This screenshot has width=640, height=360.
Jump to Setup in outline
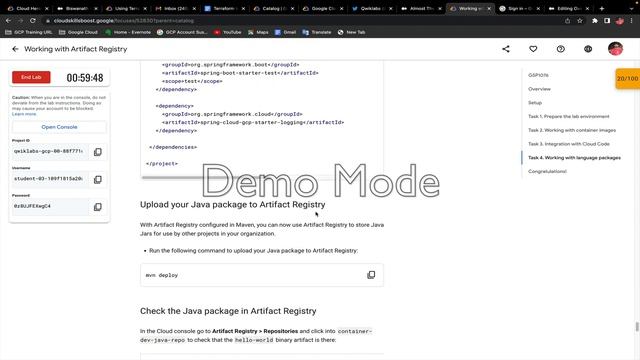point(535,103)
